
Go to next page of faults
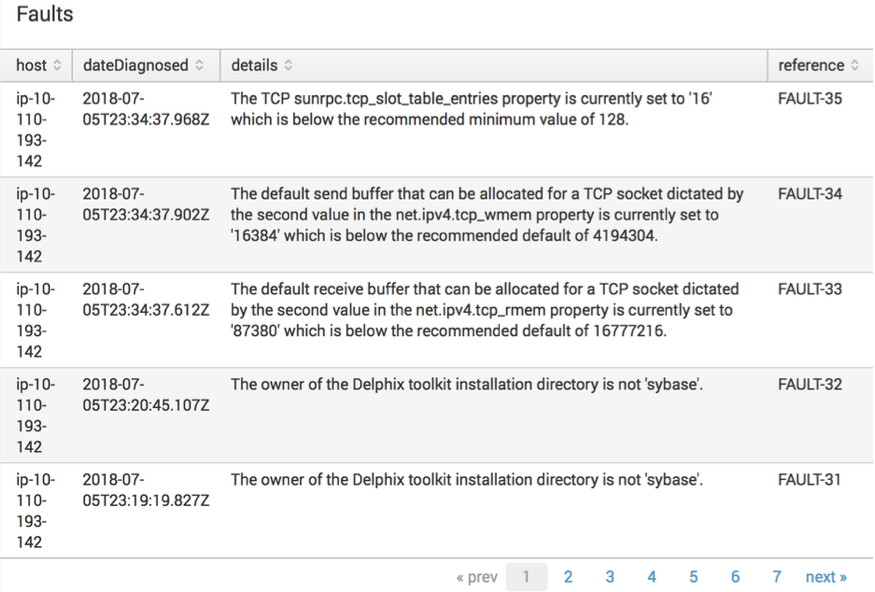pos(826,577)
